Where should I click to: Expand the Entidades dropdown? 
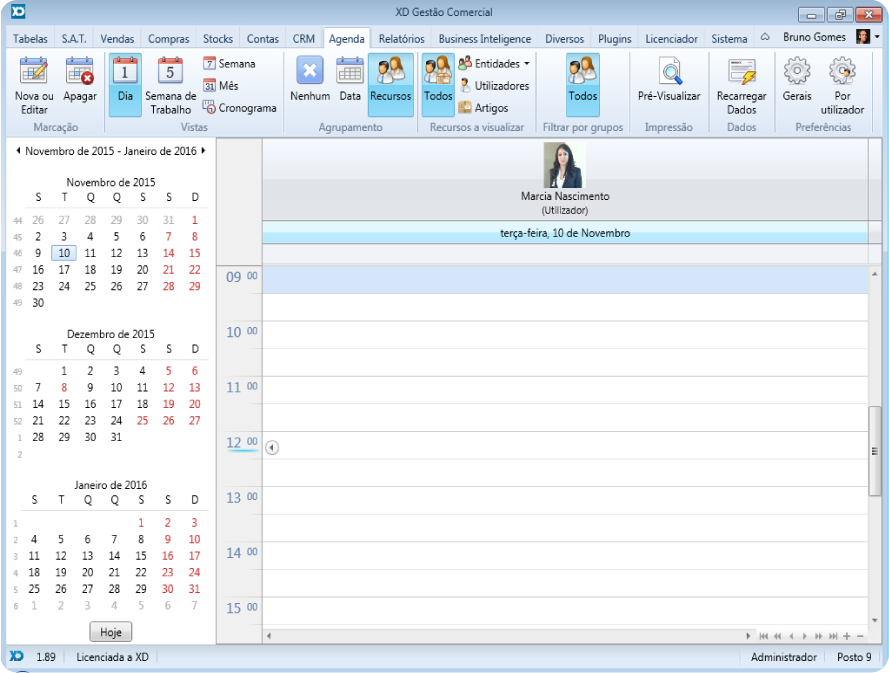(x=527, y=63)
